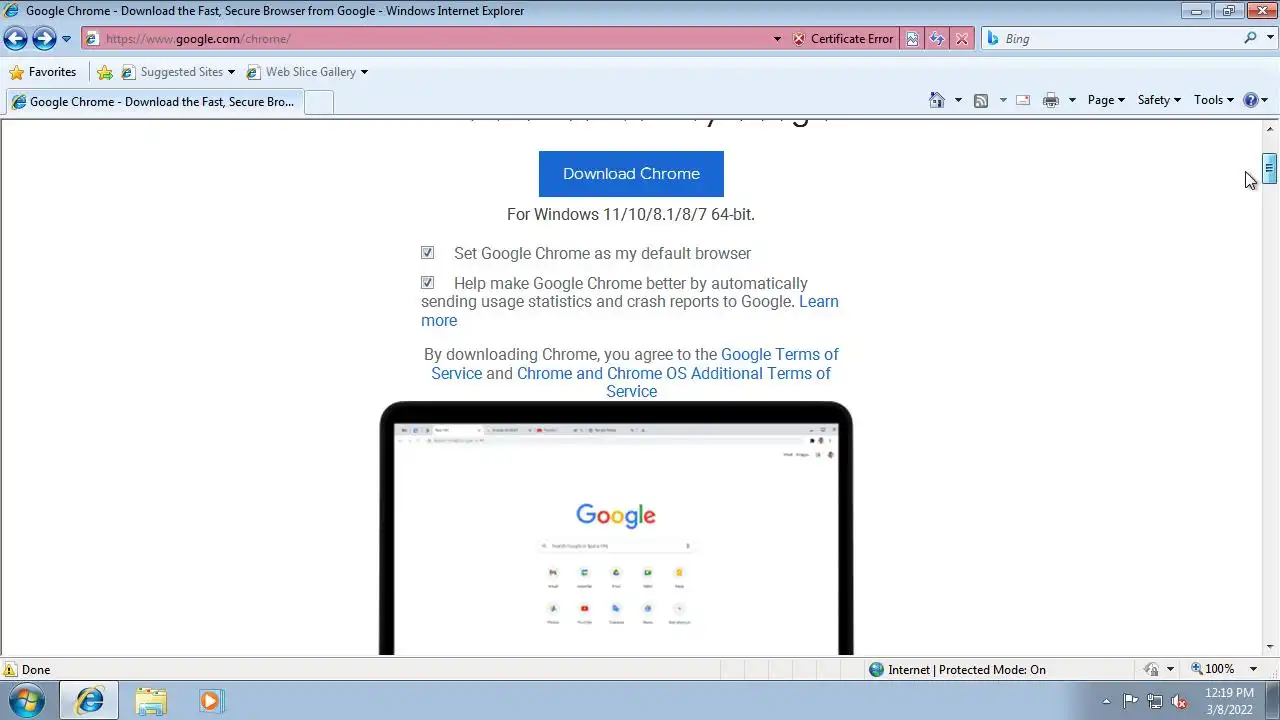
Task: Click Add to Favorites Bar star icon
Action: [x=105, y=72]
